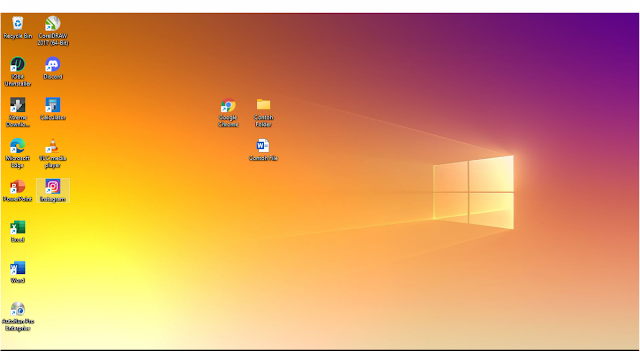Click the IObit Uninstaller shortcut
Image resolution: width=640 pixels, height=360 pixels.
(18, 71)
